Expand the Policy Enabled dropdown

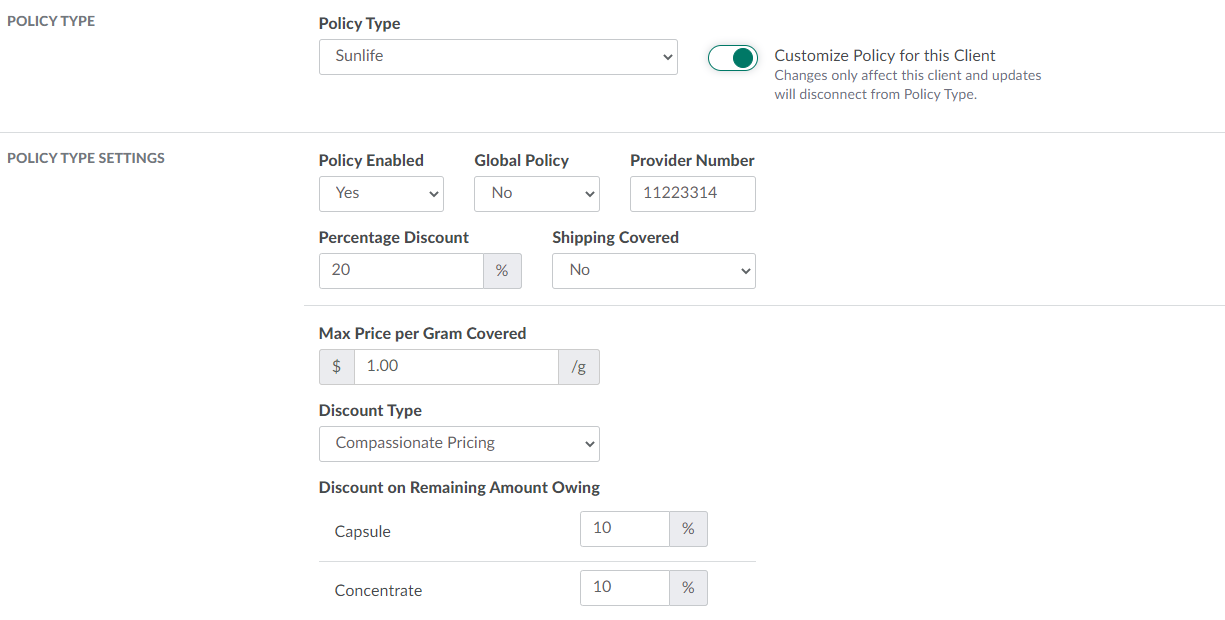click(x=381, y=194)
